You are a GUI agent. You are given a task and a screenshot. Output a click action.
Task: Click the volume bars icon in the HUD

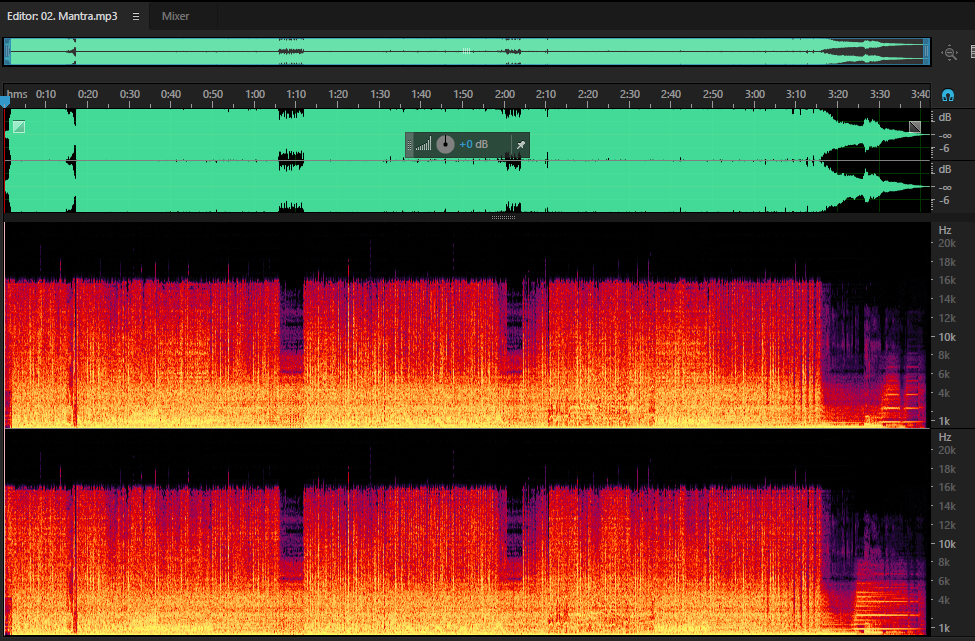coord(423,145)
